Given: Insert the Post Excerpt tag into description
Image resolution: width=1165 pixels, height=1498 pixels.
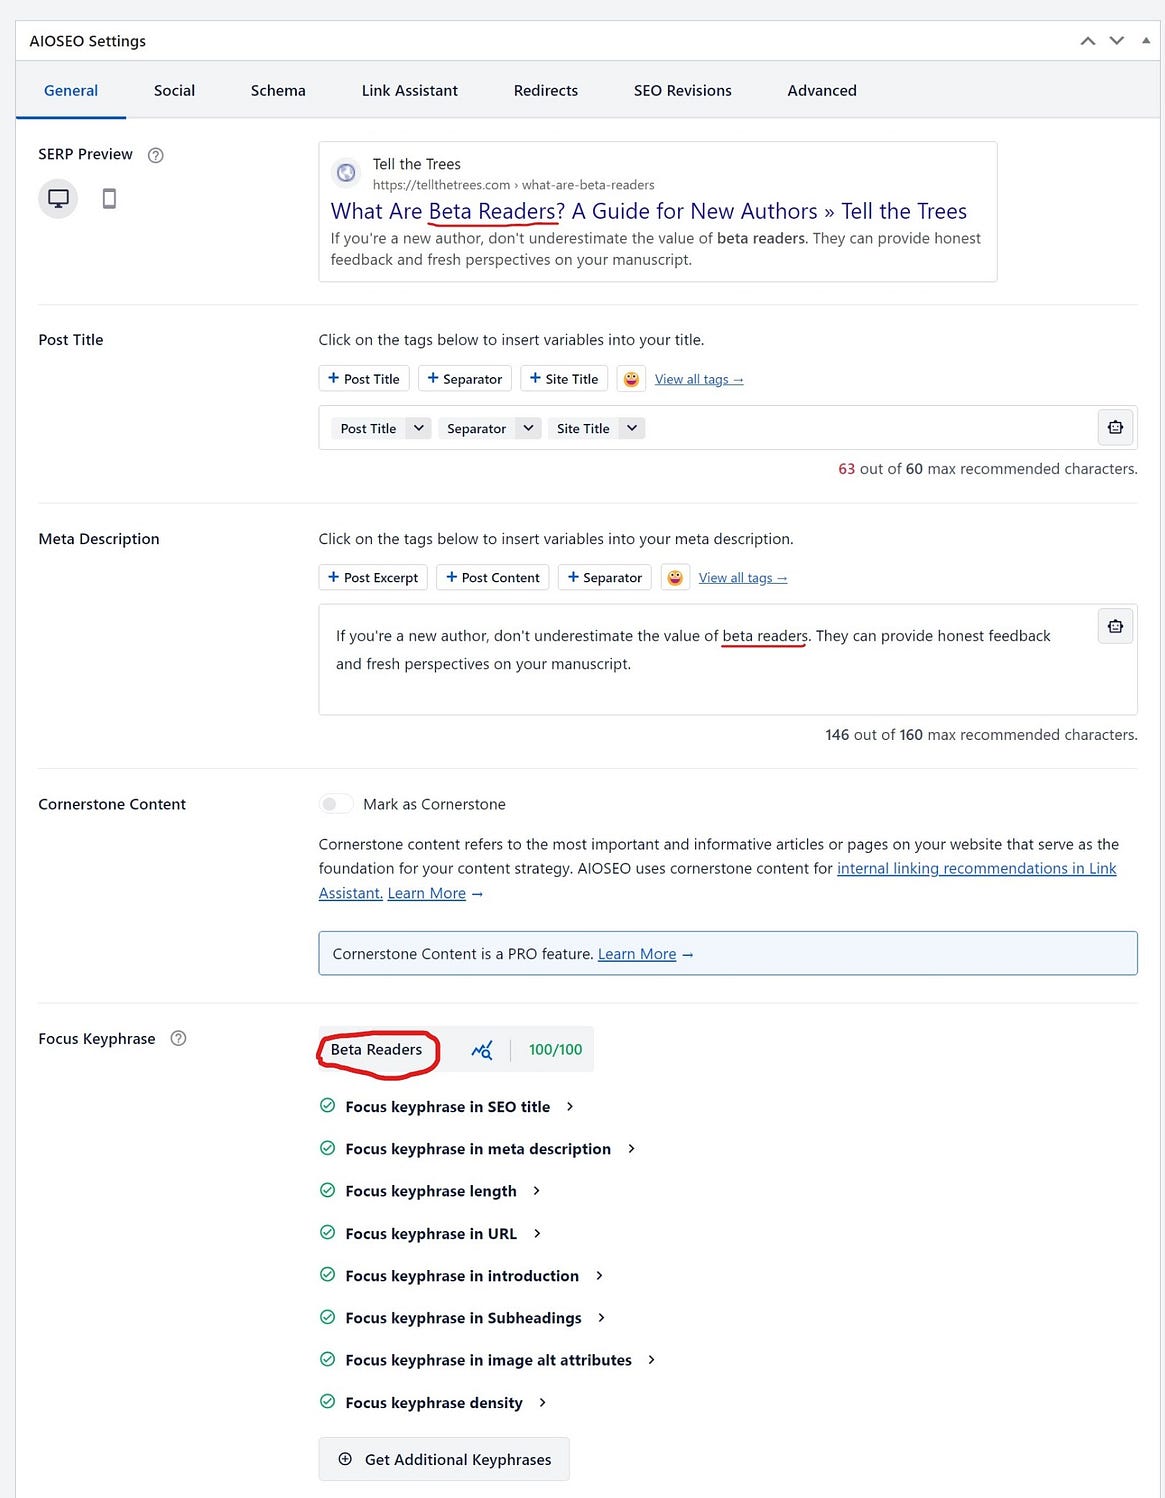Looking at the screenshot, I should tap(373, 577).
